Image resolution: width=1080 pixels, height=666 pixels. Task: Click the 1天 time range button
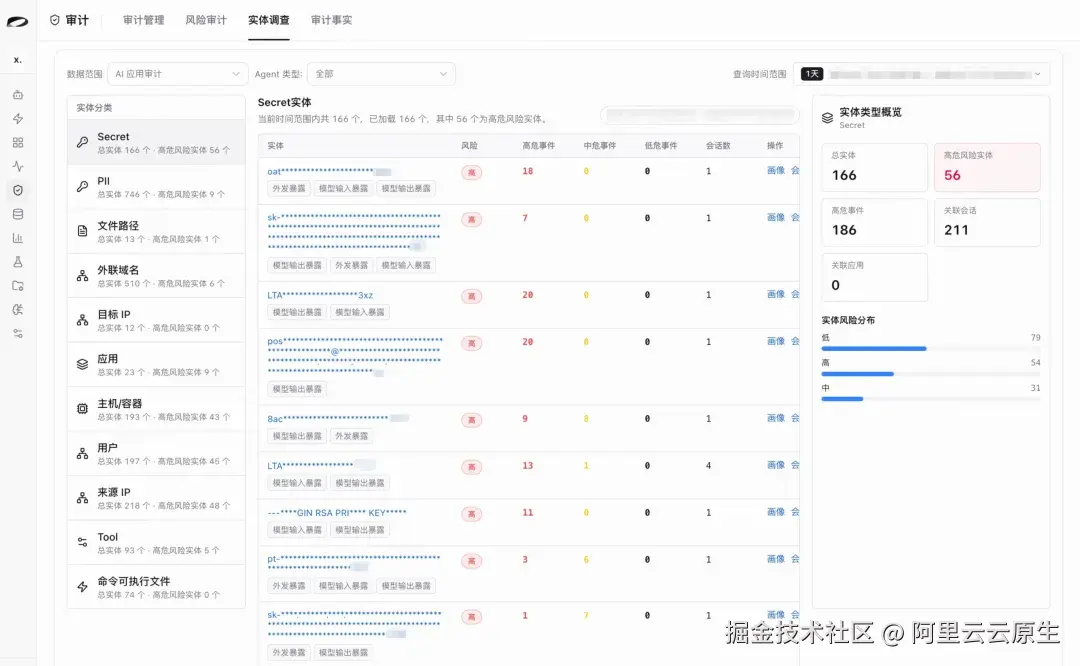click(x=812, y=74)
